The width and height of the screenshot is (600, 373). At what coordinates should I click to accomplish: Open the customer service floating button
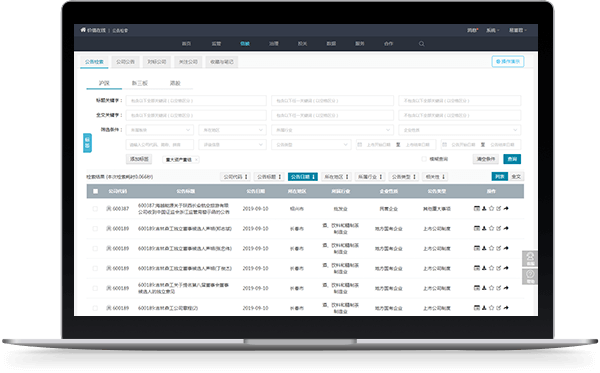530,259
